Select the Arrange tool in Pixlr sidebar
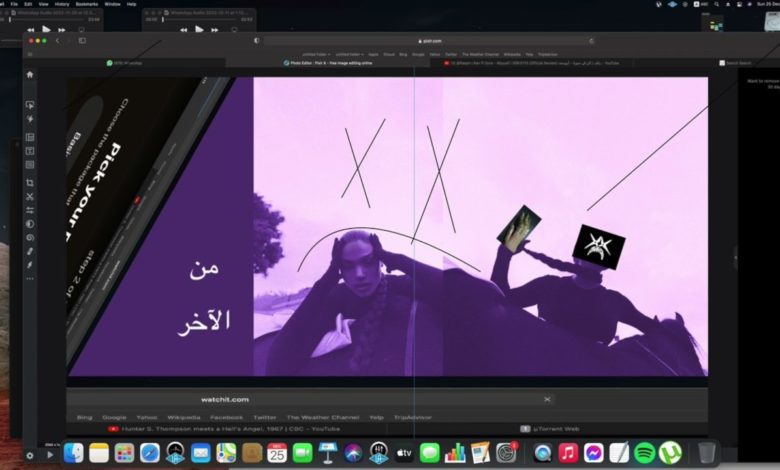The image size is (780, 470). (x=30, y=105)
